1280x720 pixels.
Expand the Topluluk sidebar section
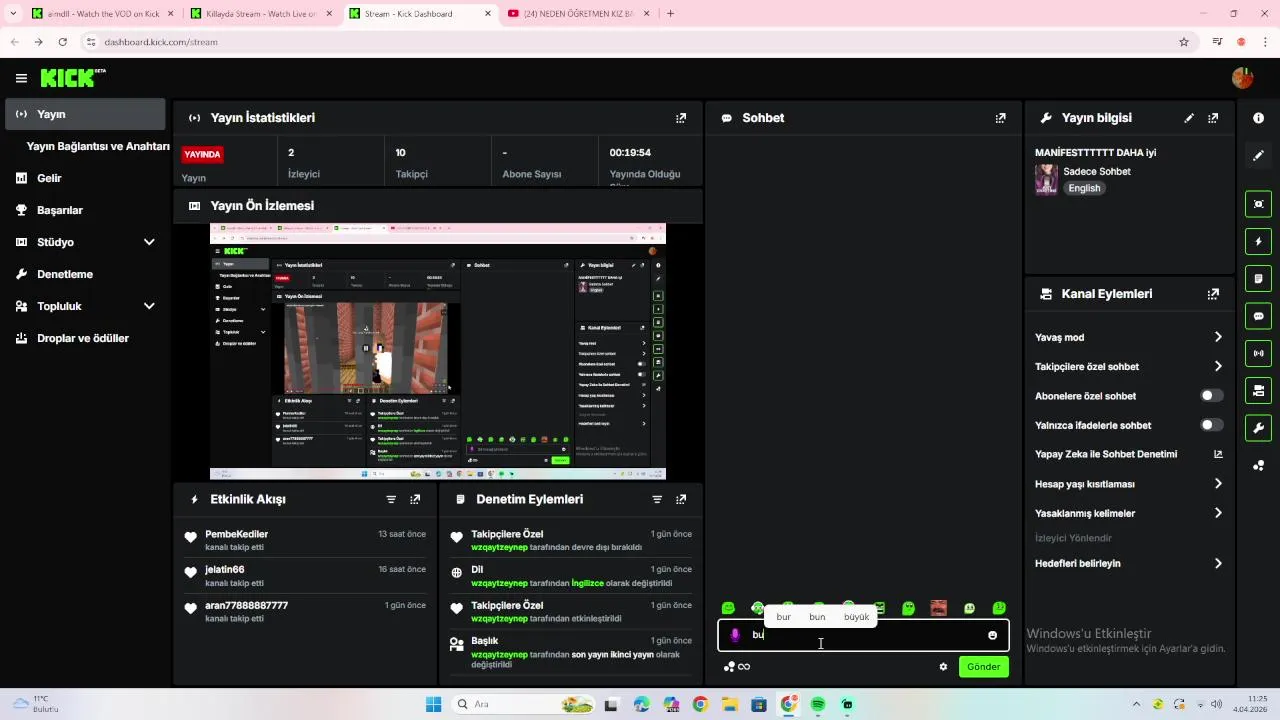click(x=149, y=306)
